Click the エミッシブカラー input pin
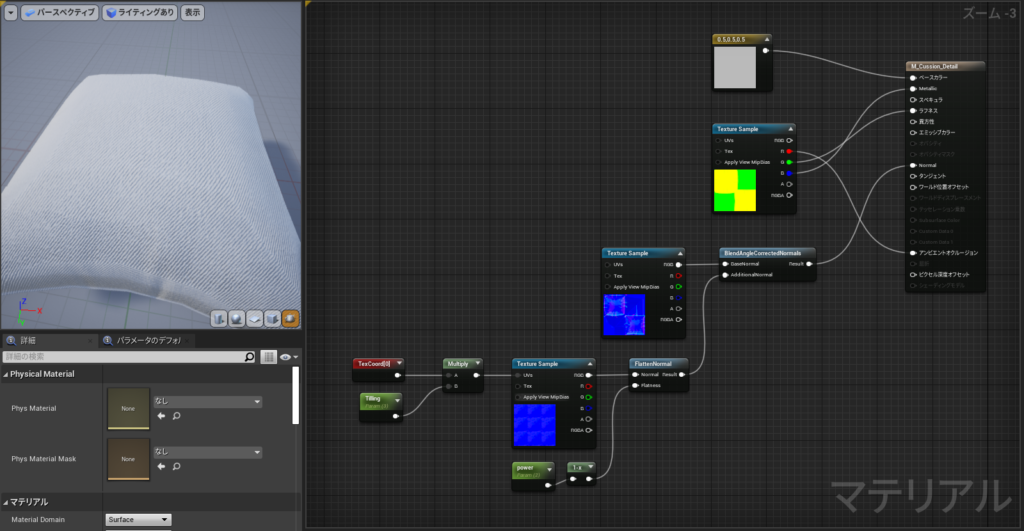The height and width of the screenshot is (531, 1024). [x=913, y=133]
